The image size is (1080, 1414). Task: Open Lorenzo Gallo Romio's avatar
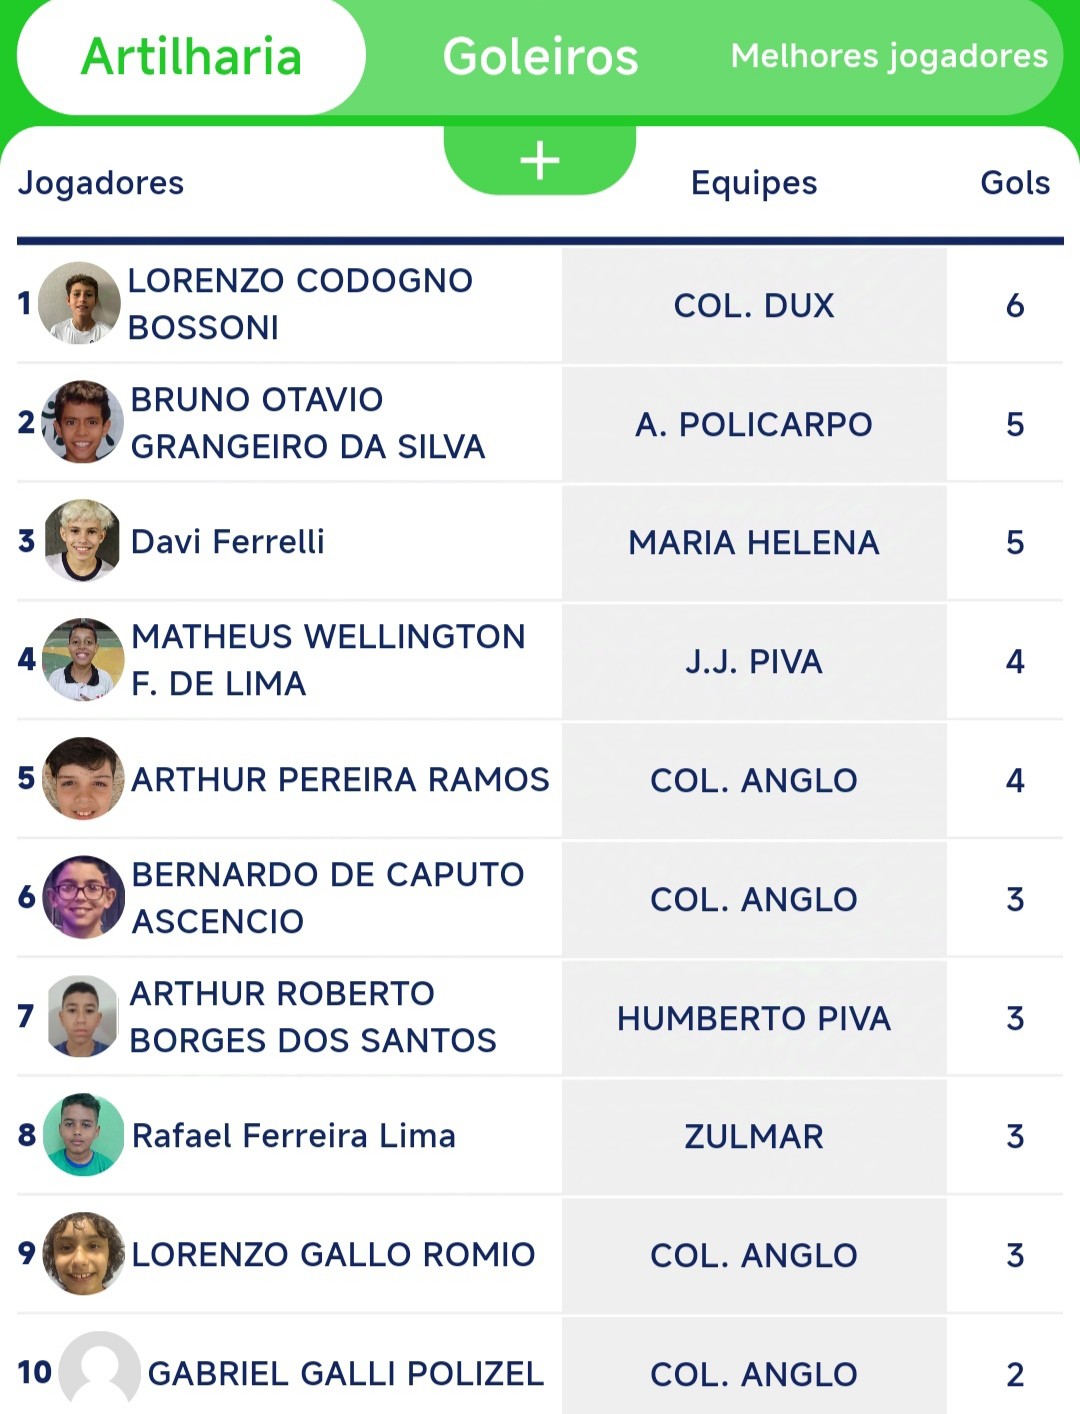tap(84, 1253)
